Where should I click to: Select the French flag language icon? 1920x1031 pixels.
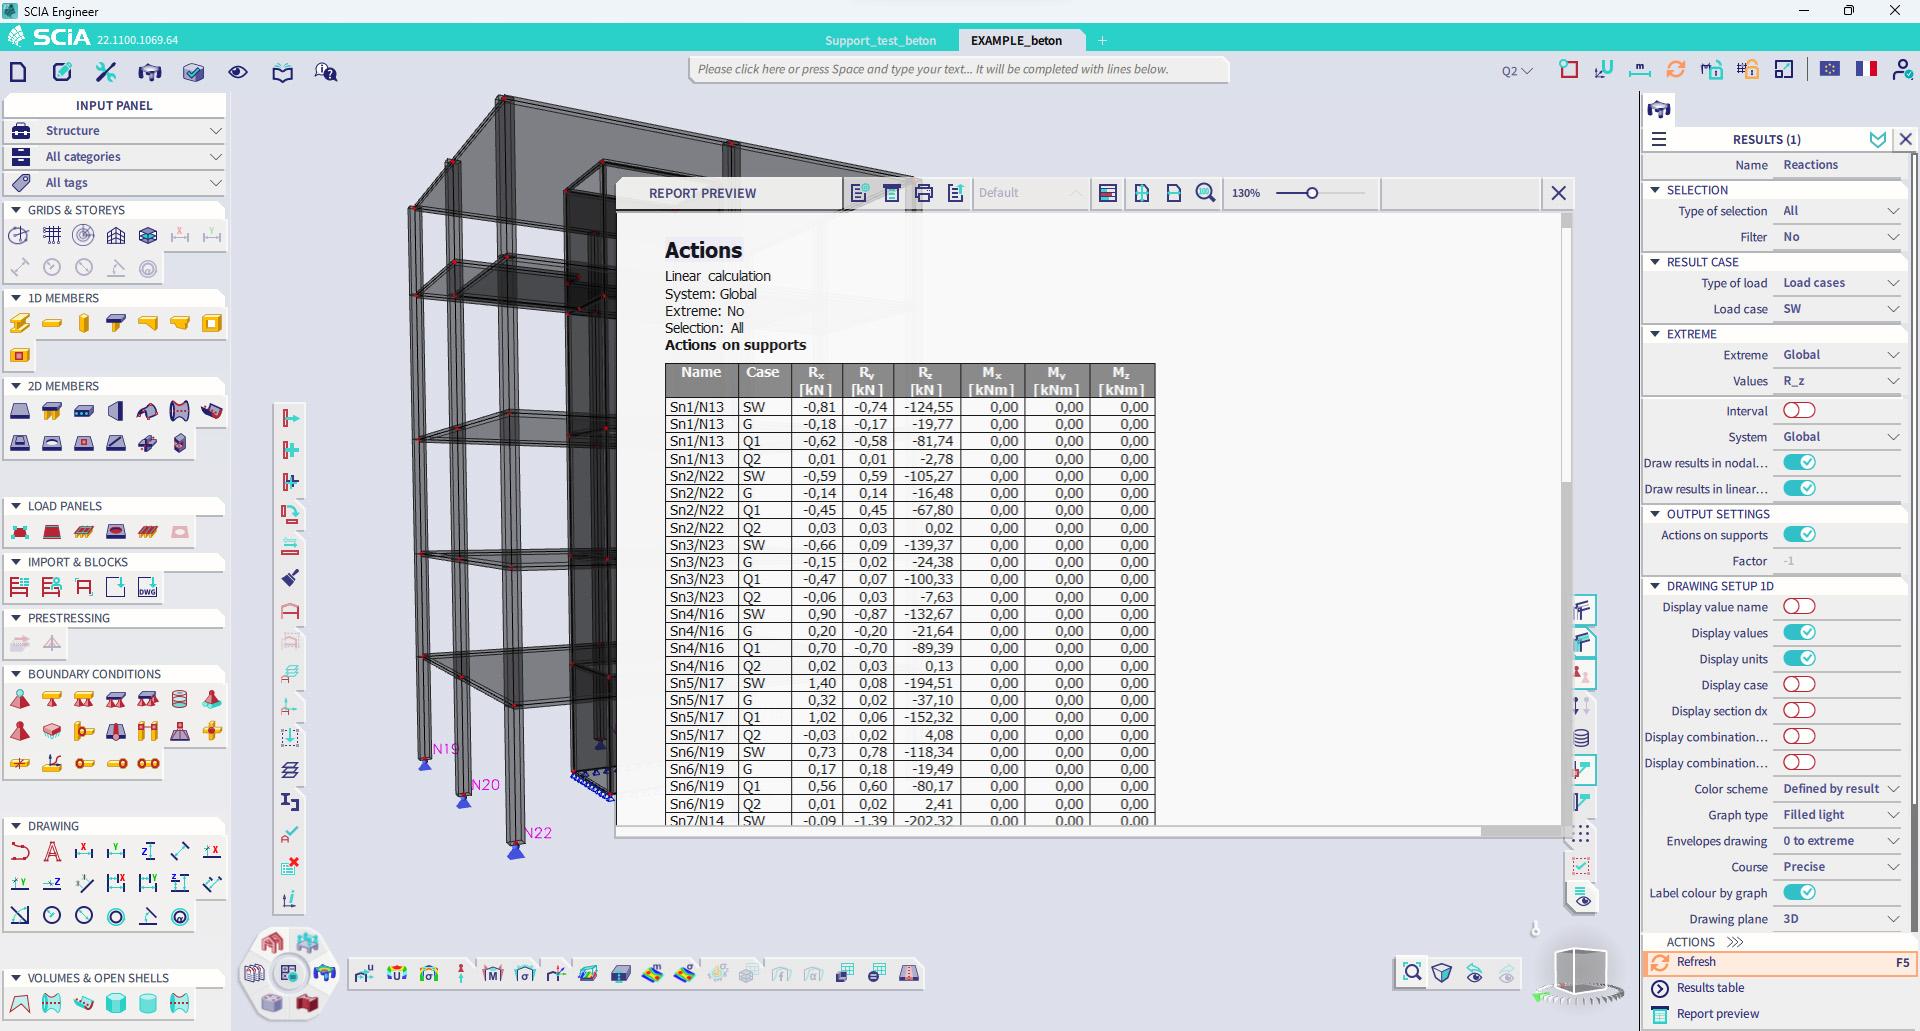point(1866,69)
